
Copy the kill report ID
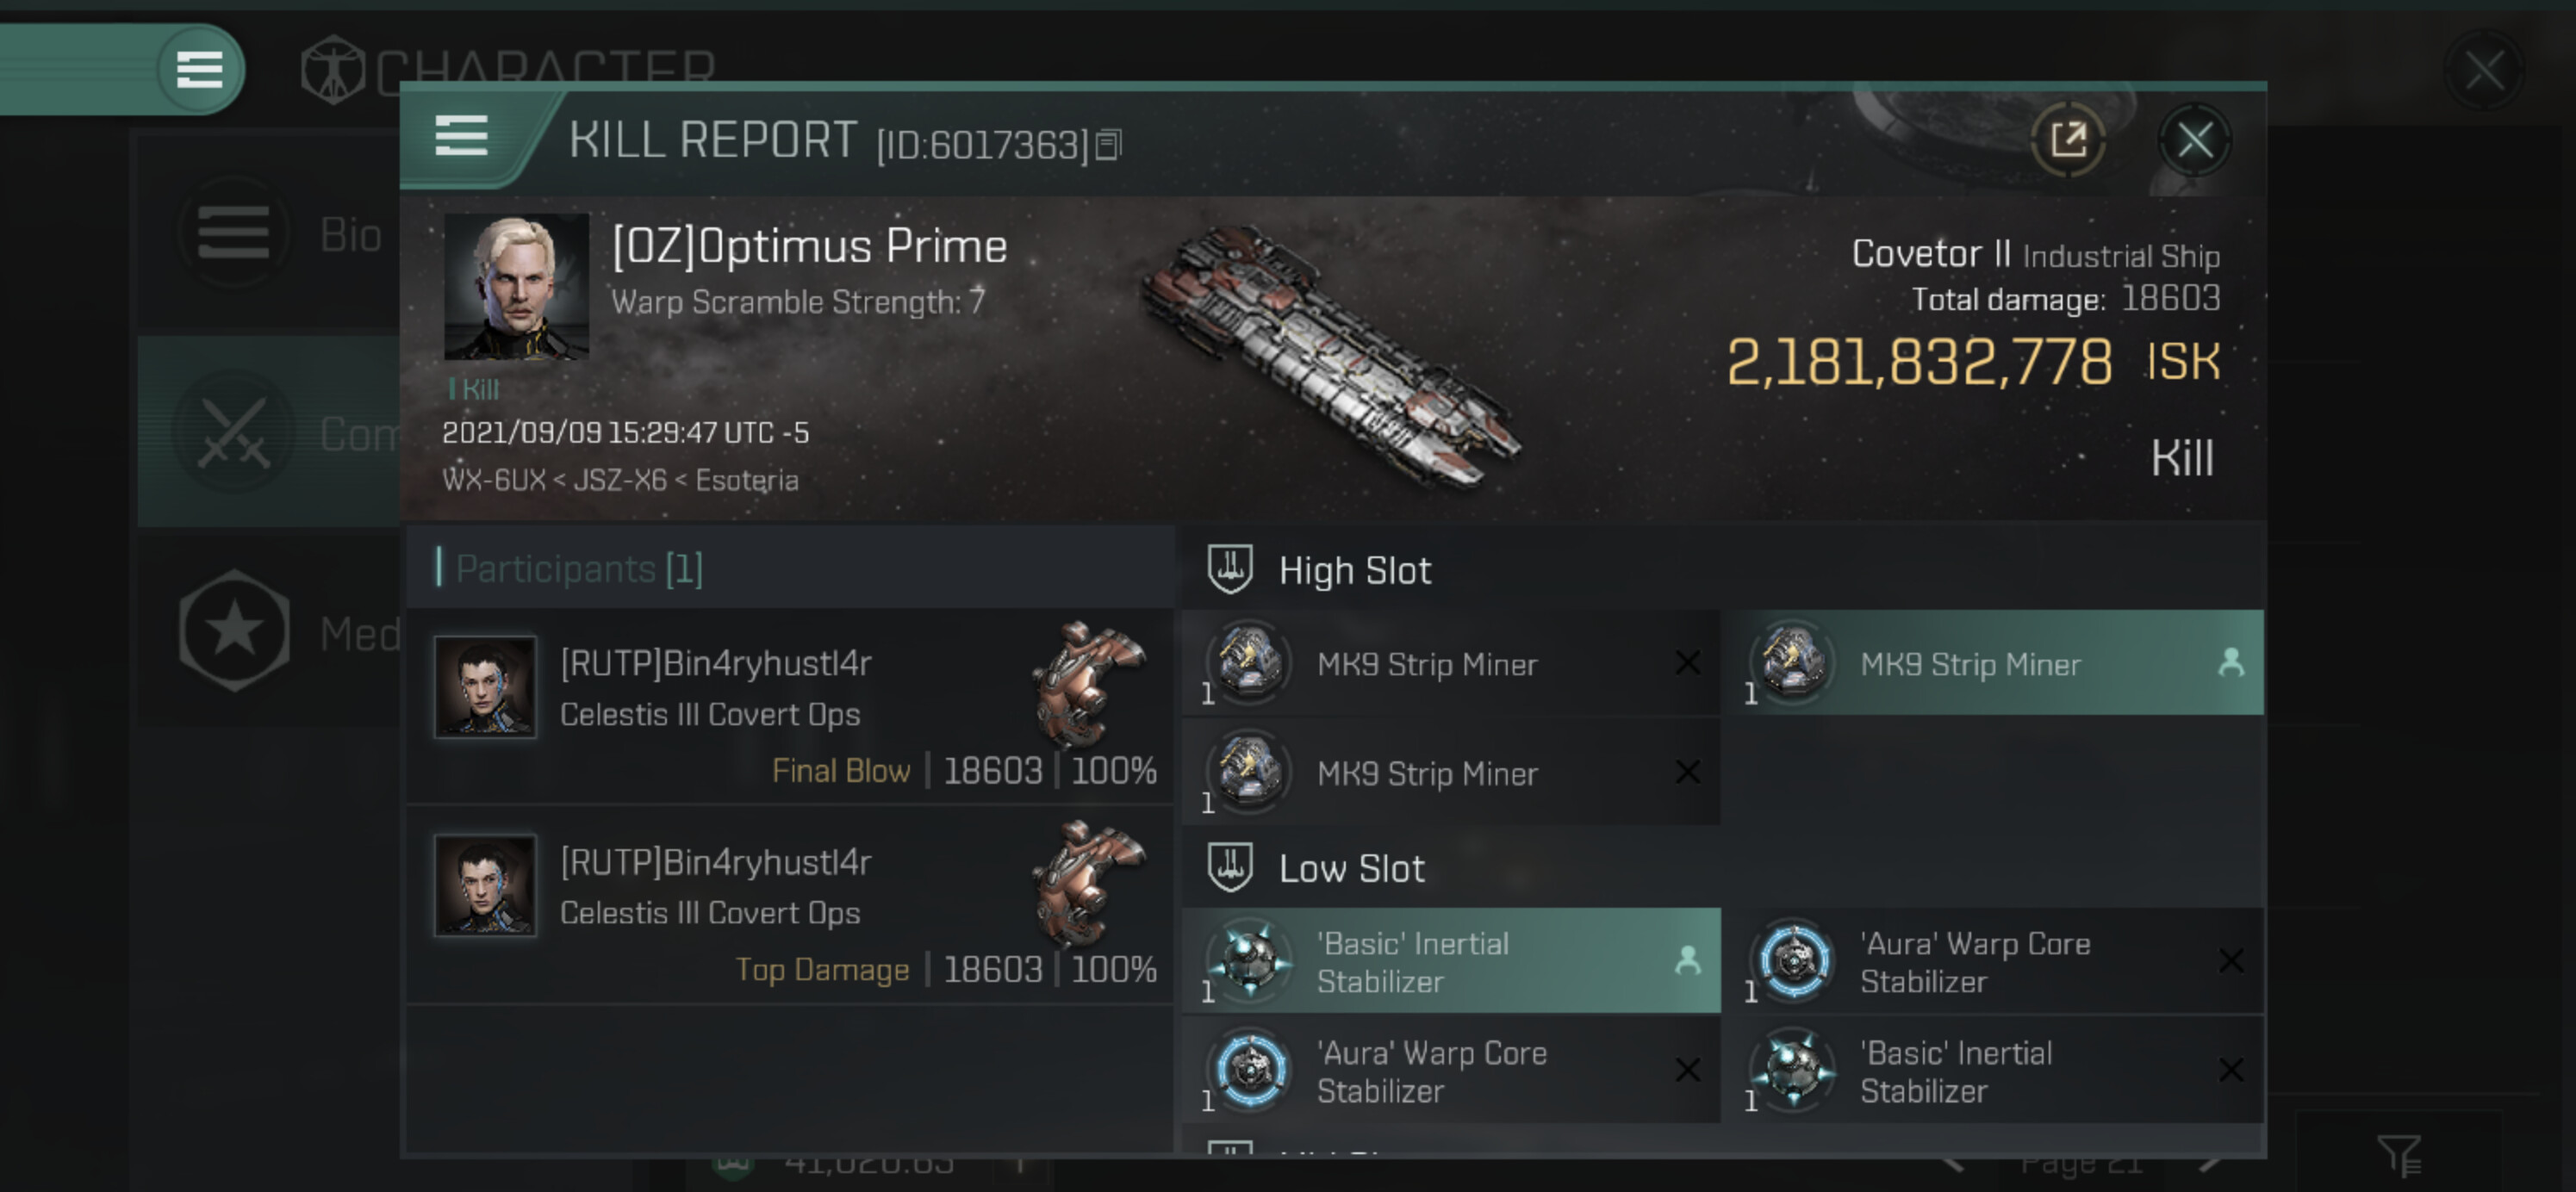click(1108, 146)
